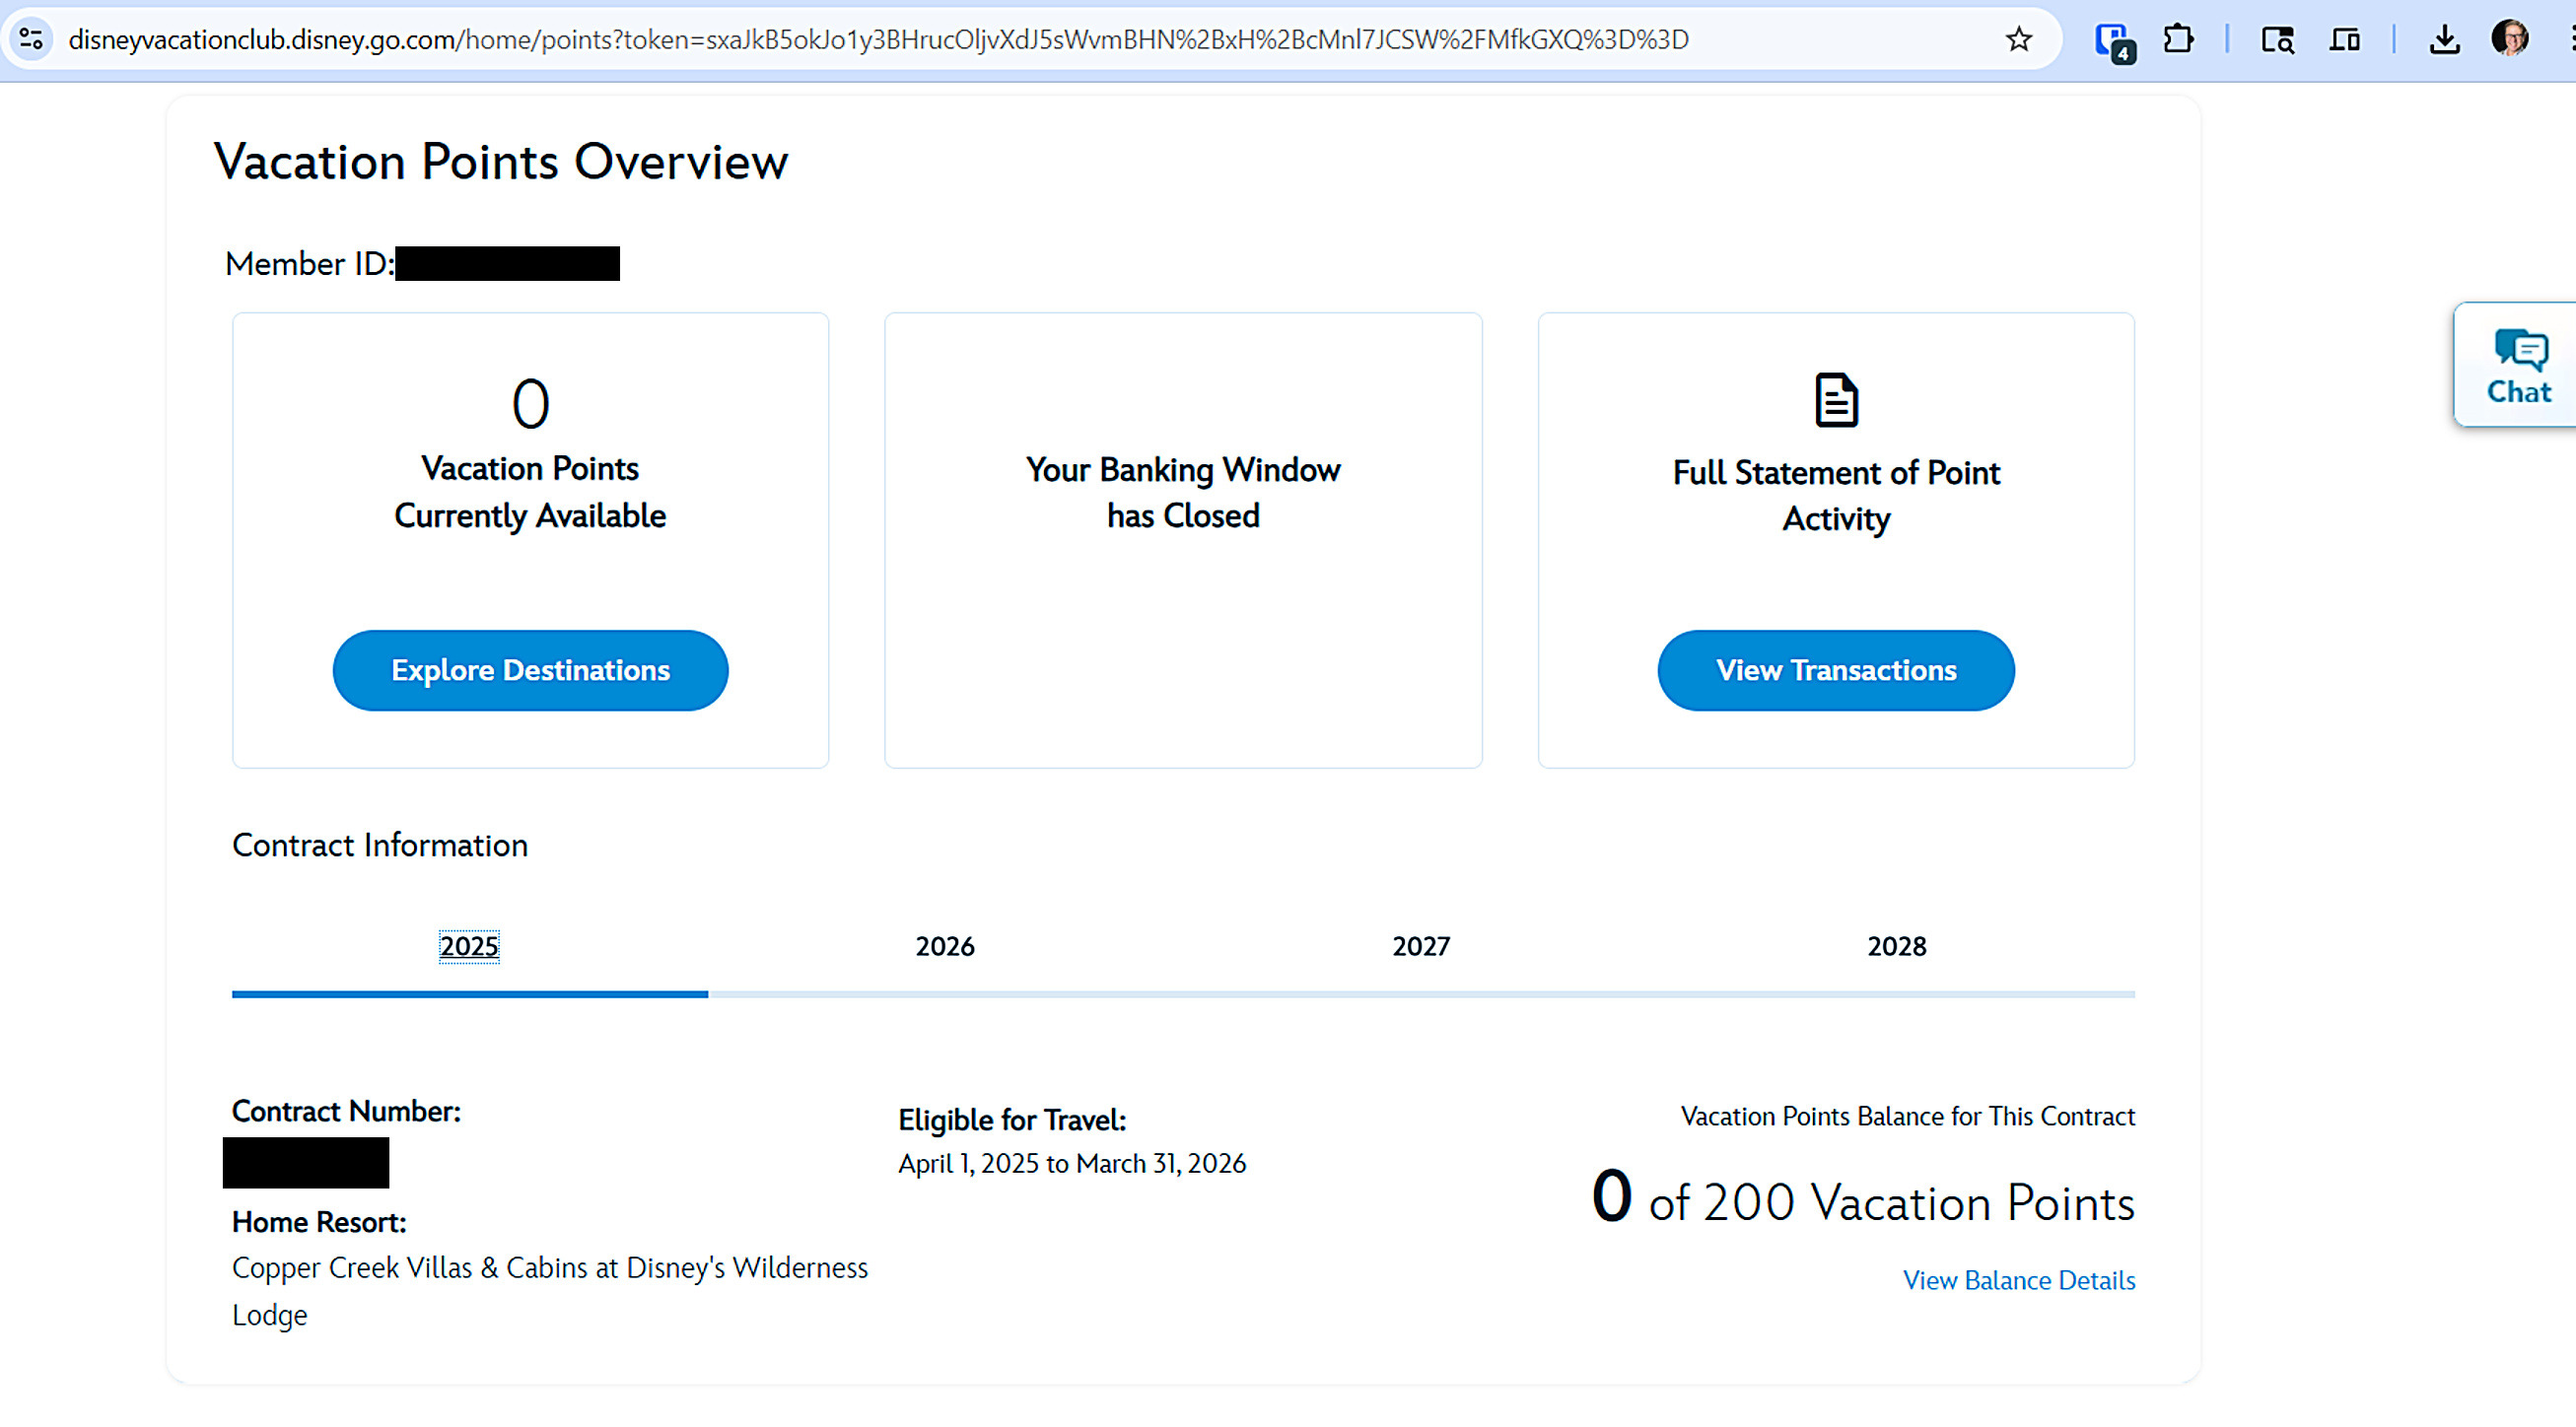Click '0 of 200 Vacation Points' balance
The width and height of the screenshot is (2576, 1427).
[x=1863, y=1198]
